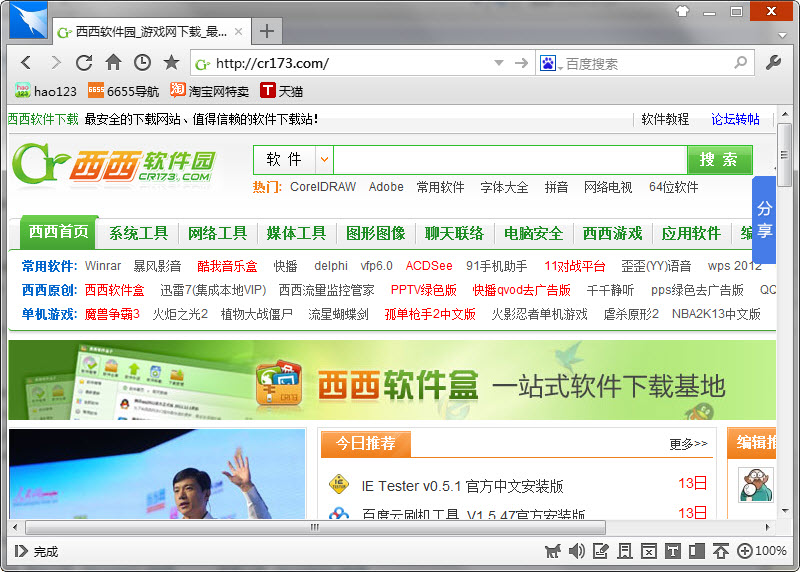Select the 媒体工具 navigation tab

(x=296, y=233)
